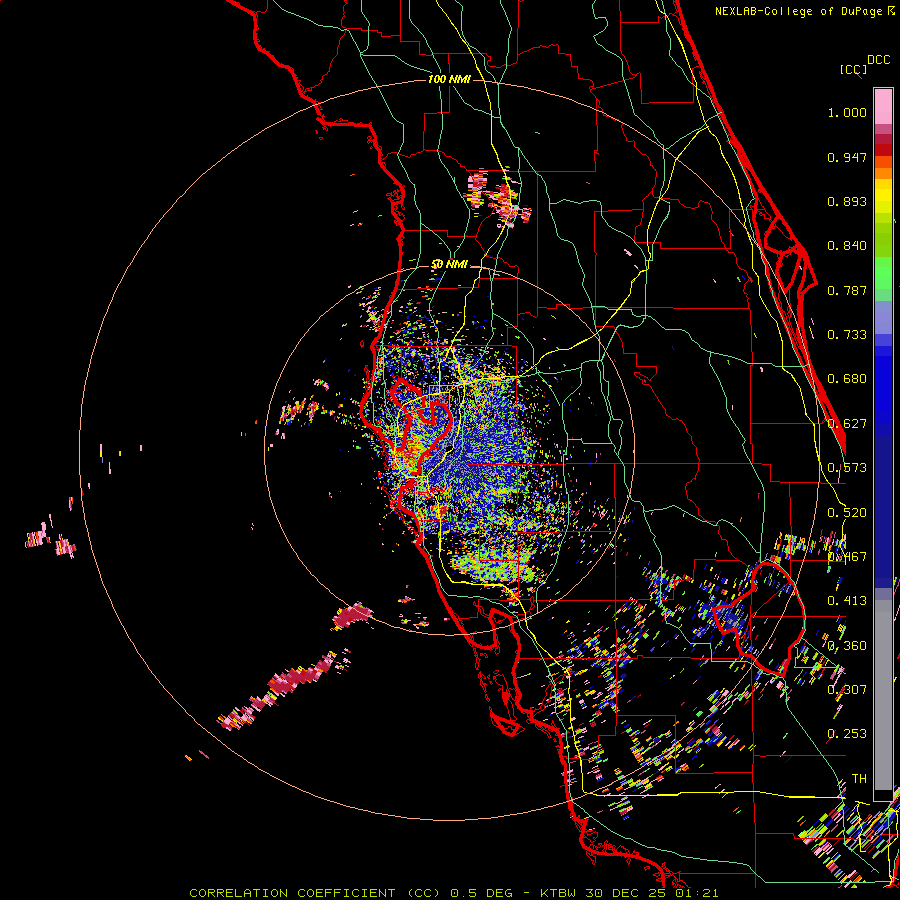Select the 0.307 scale value
The width and height of the screenshot is (900, 900).
click(x=847, y=690)
